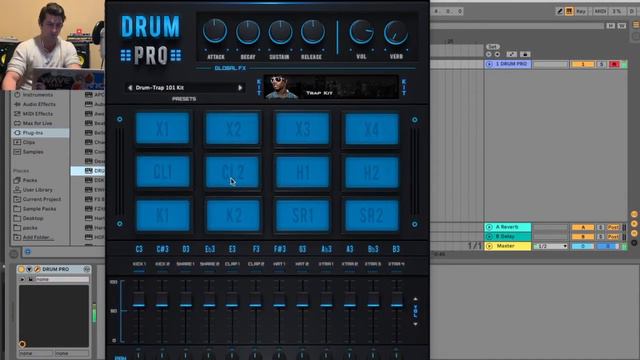Open Samples category in browser
This screenshot has width=640, height=360.
pyautogui.click(x=33, y=152)
